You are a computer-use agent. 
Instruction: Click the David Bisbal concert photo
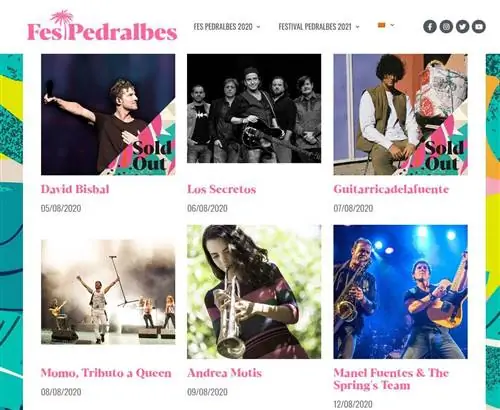click(108, 114)
